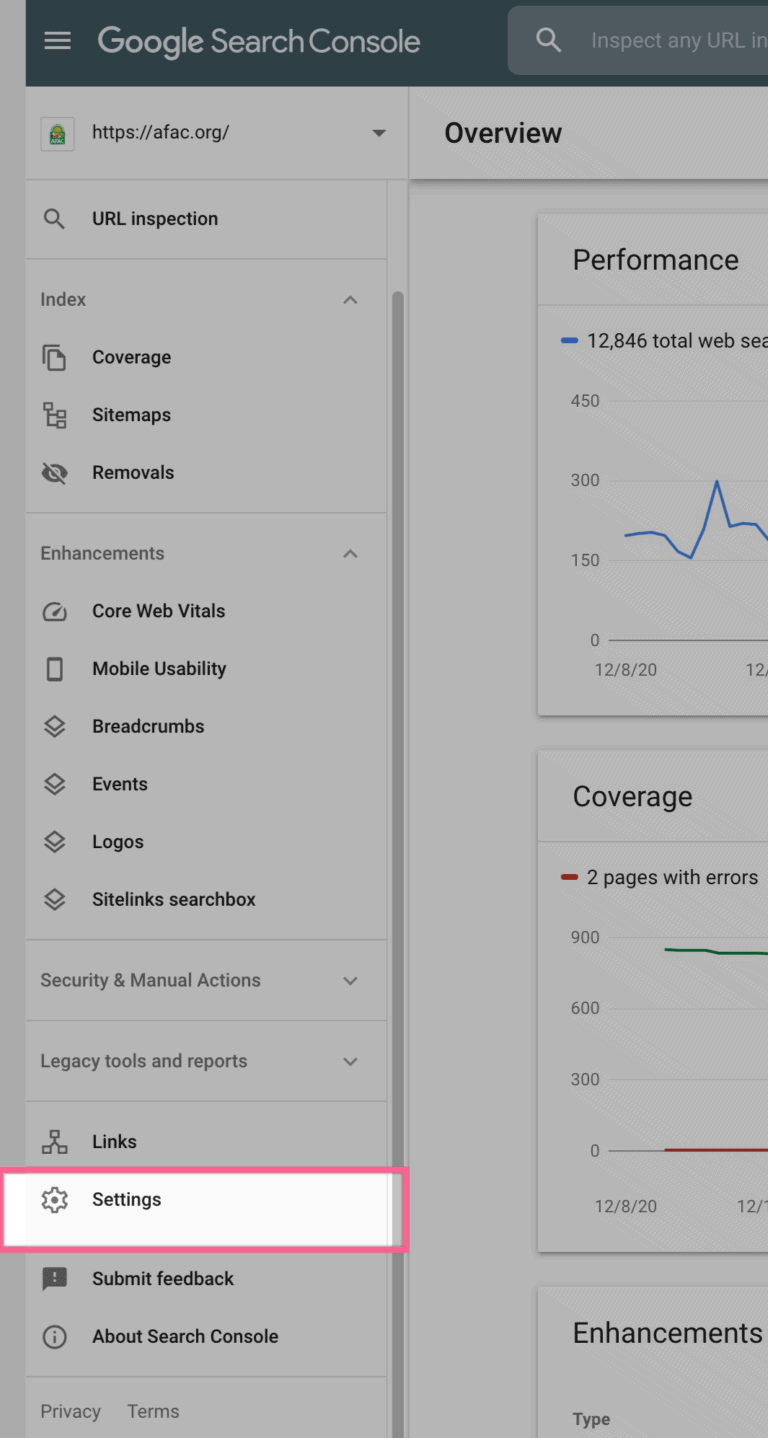Click the About Search Console info icon
Image resolution: width=768 pixels, height=1438 pixels.
tap(55, 1337)
